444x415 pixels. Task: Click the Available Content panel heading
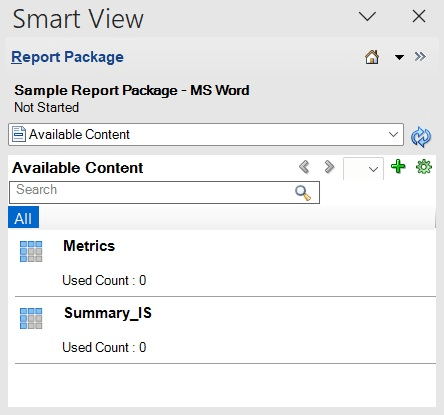(x=78, y=168)
